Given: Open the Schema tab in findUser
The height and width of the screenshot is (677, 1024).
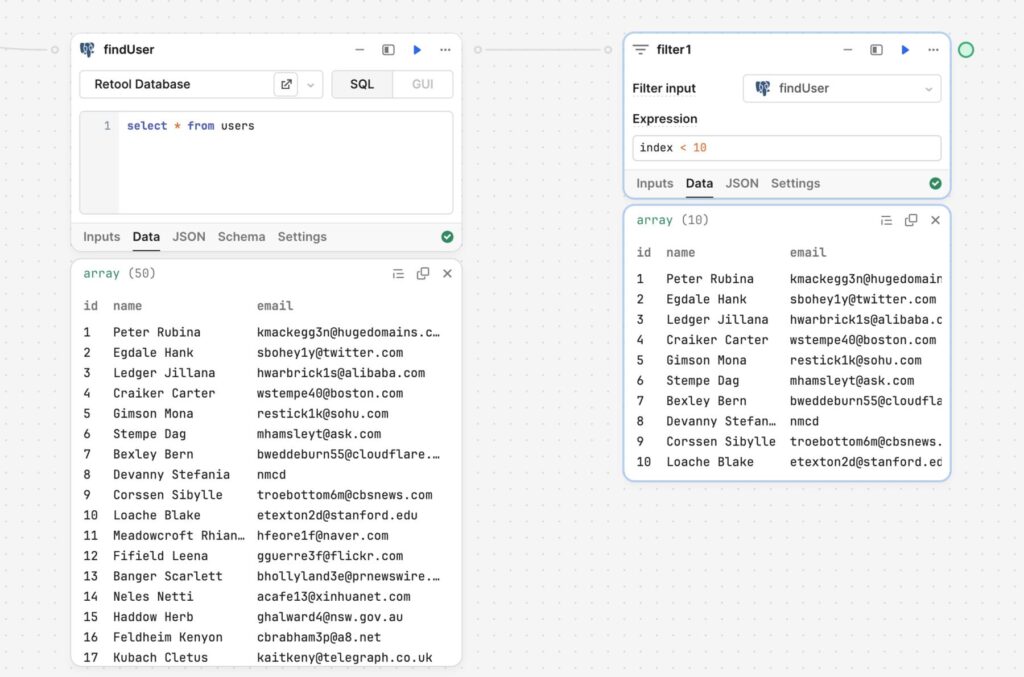Looking at the screenshot, I should pyautogui.click(x=241, y=236).
